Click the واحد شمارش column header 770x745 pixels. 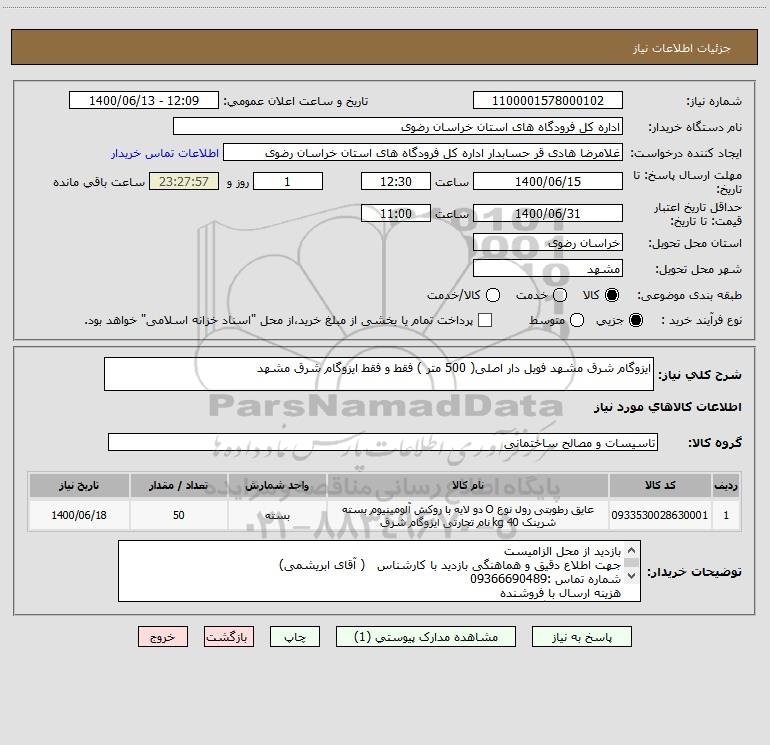[x=277, y=486]
